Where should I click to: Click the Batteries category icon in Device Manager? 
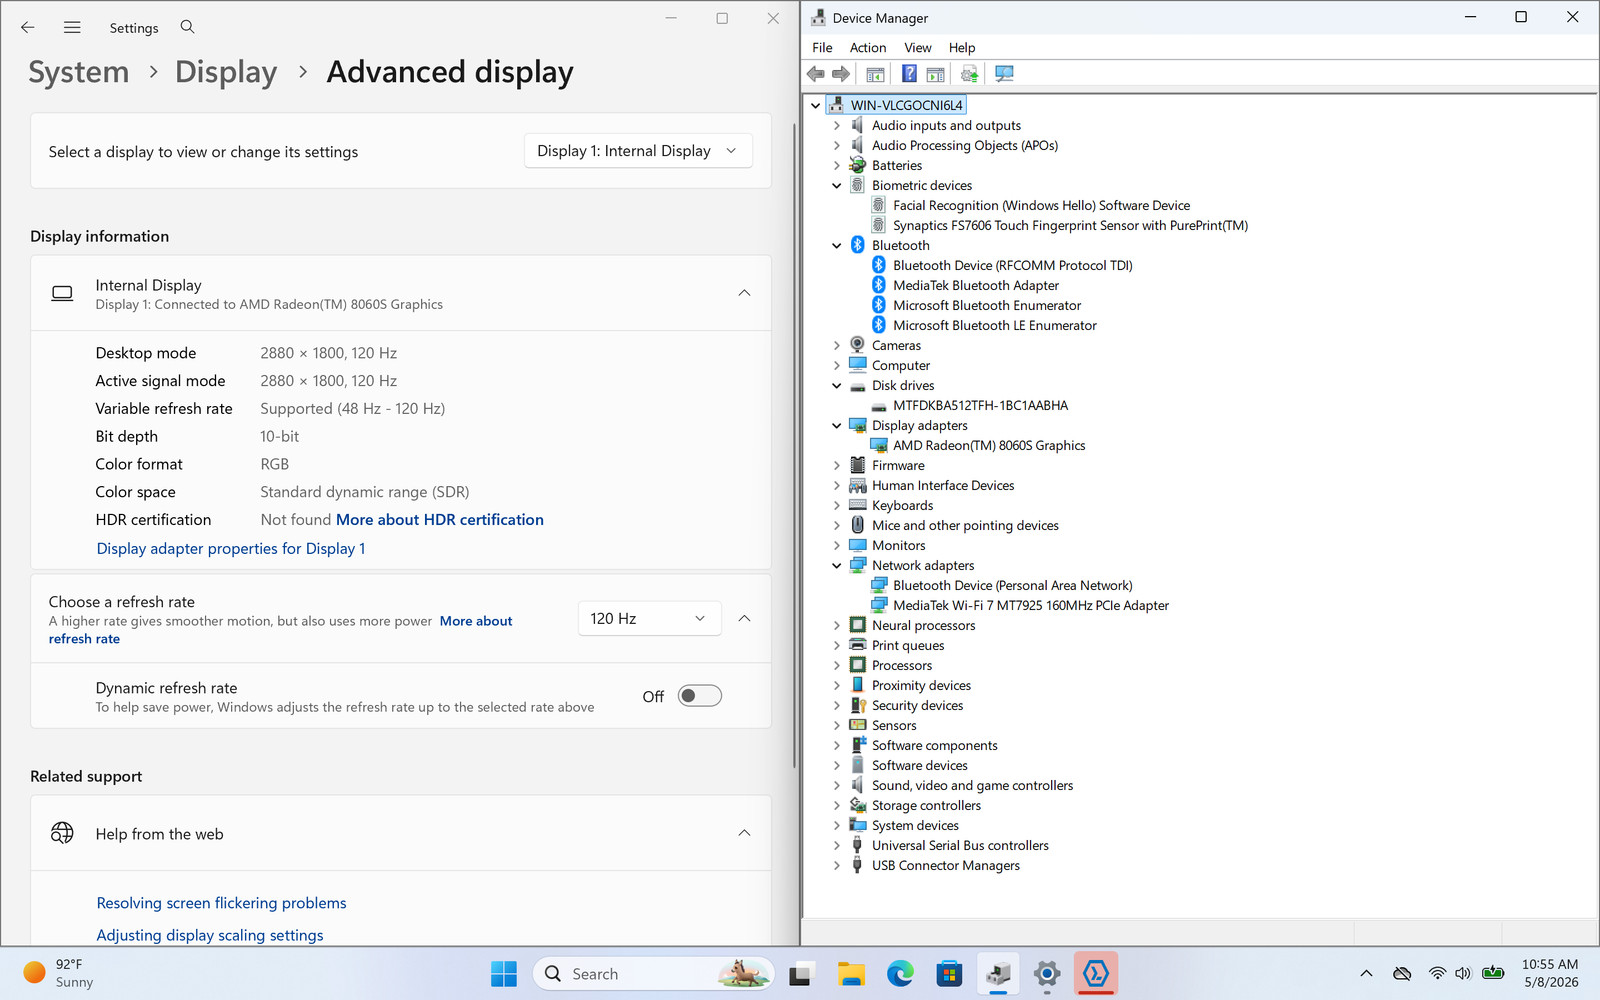[x=857, y=165]
